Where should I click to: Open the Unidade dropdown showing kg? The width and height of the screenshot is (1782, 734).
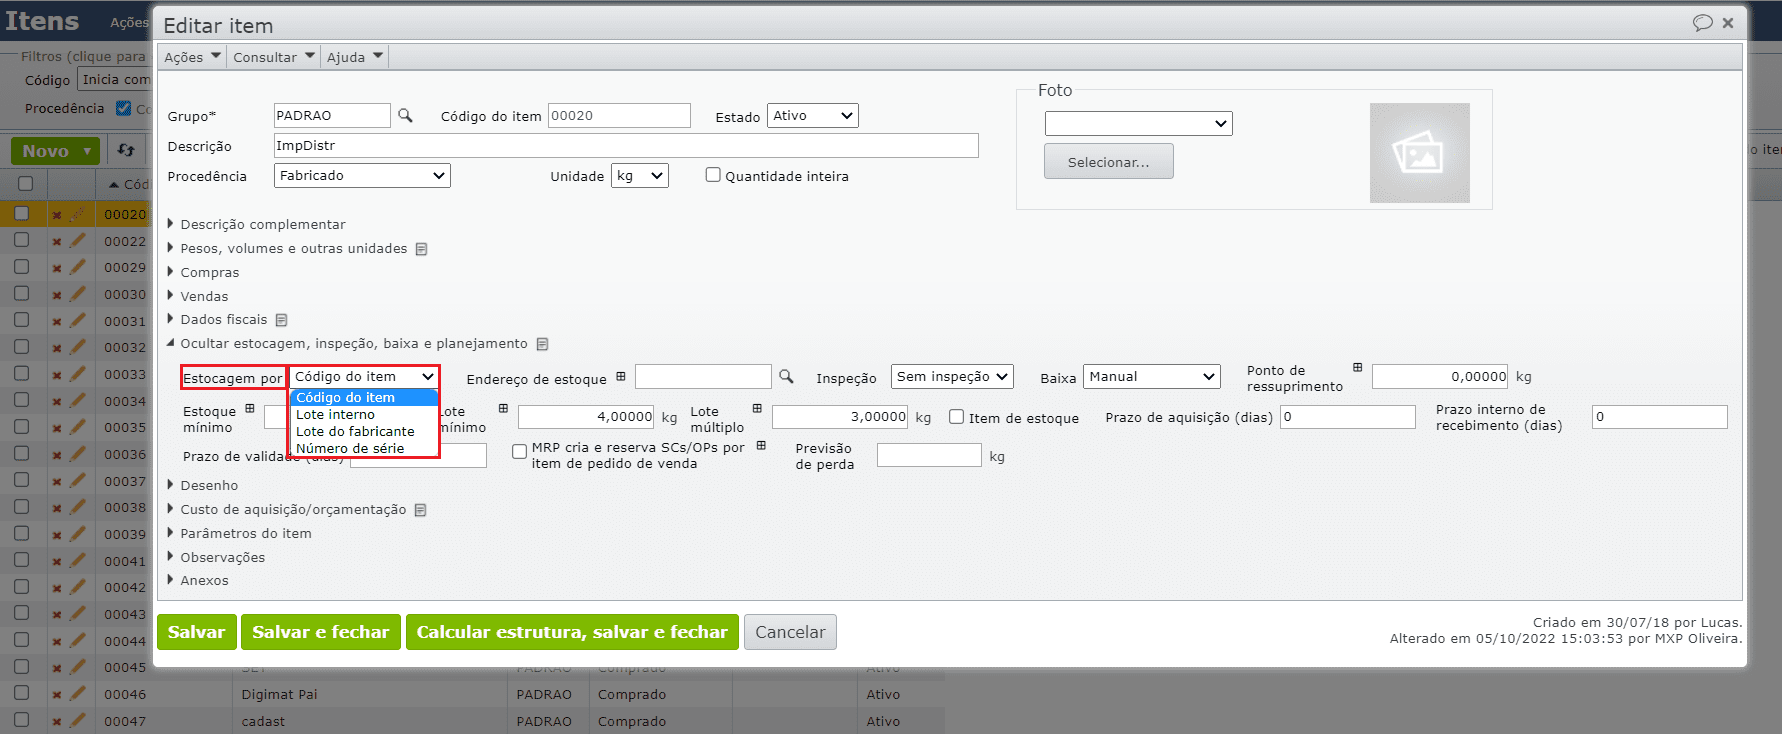pyautogui.click(x=639, y=176)
